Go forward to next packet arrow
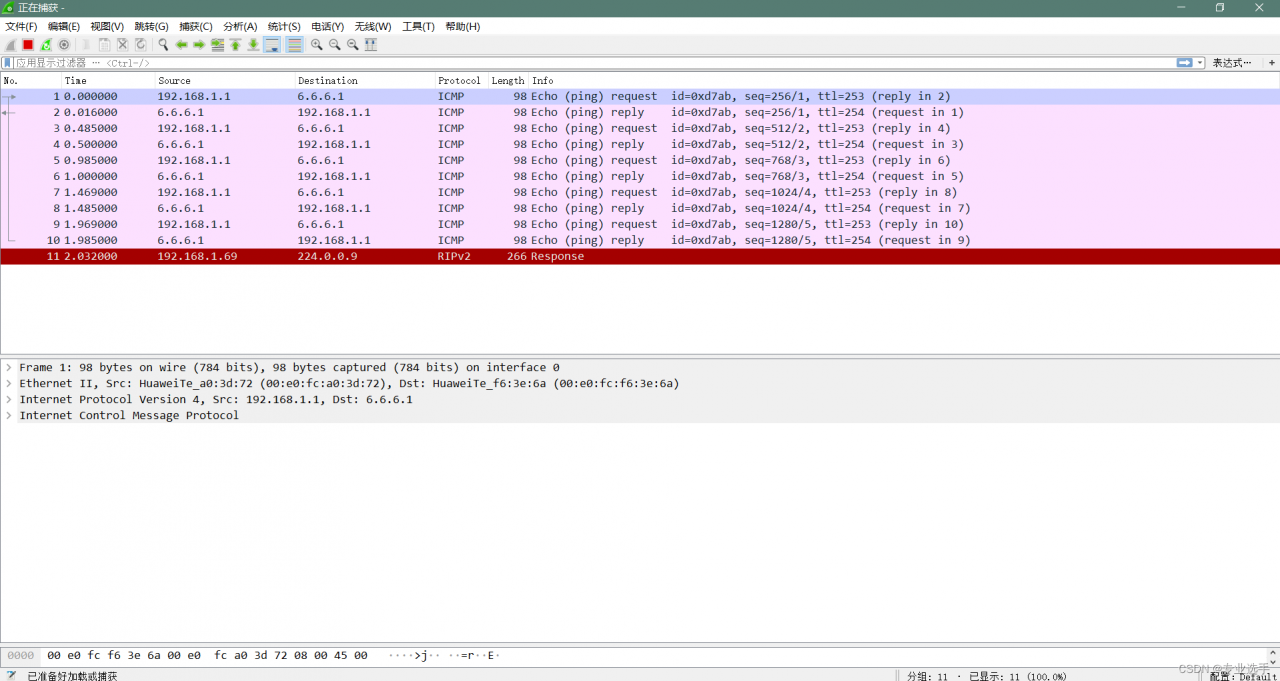The width and height of the screenshot is (1280, 681). (199, 45)
